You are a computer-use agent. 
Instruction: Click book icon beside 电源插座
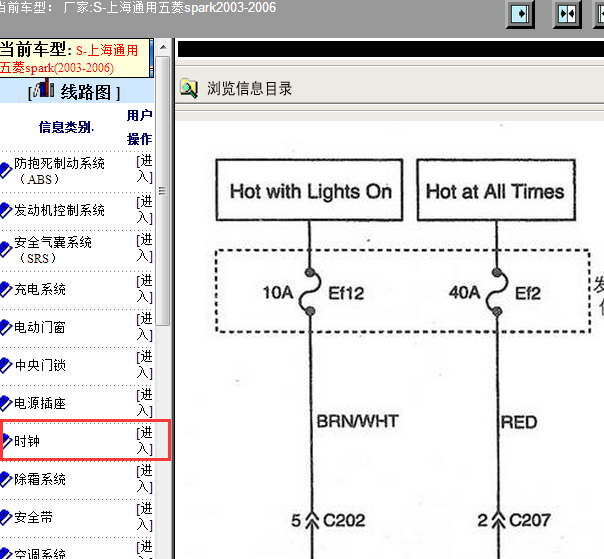coord(5,403)
